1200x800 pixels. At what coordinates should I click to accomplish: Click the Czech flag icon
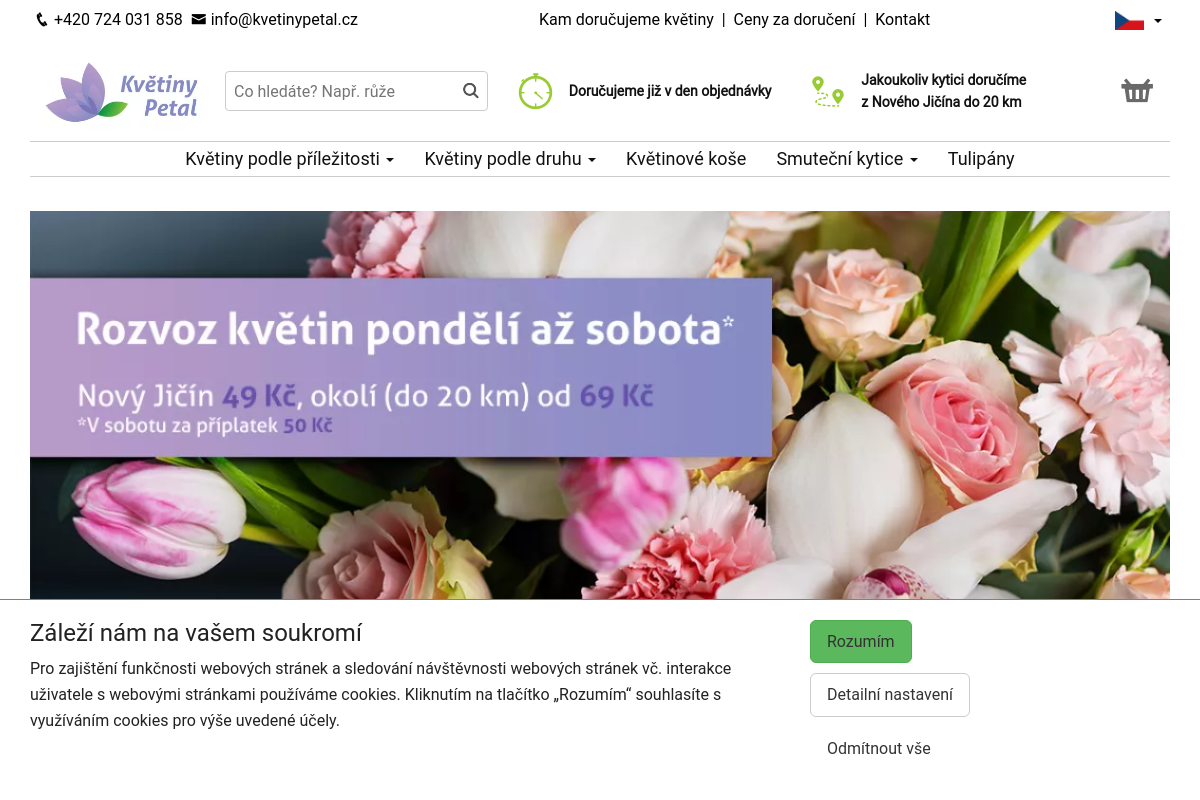pyautogui.click(x=1129, y=19)
